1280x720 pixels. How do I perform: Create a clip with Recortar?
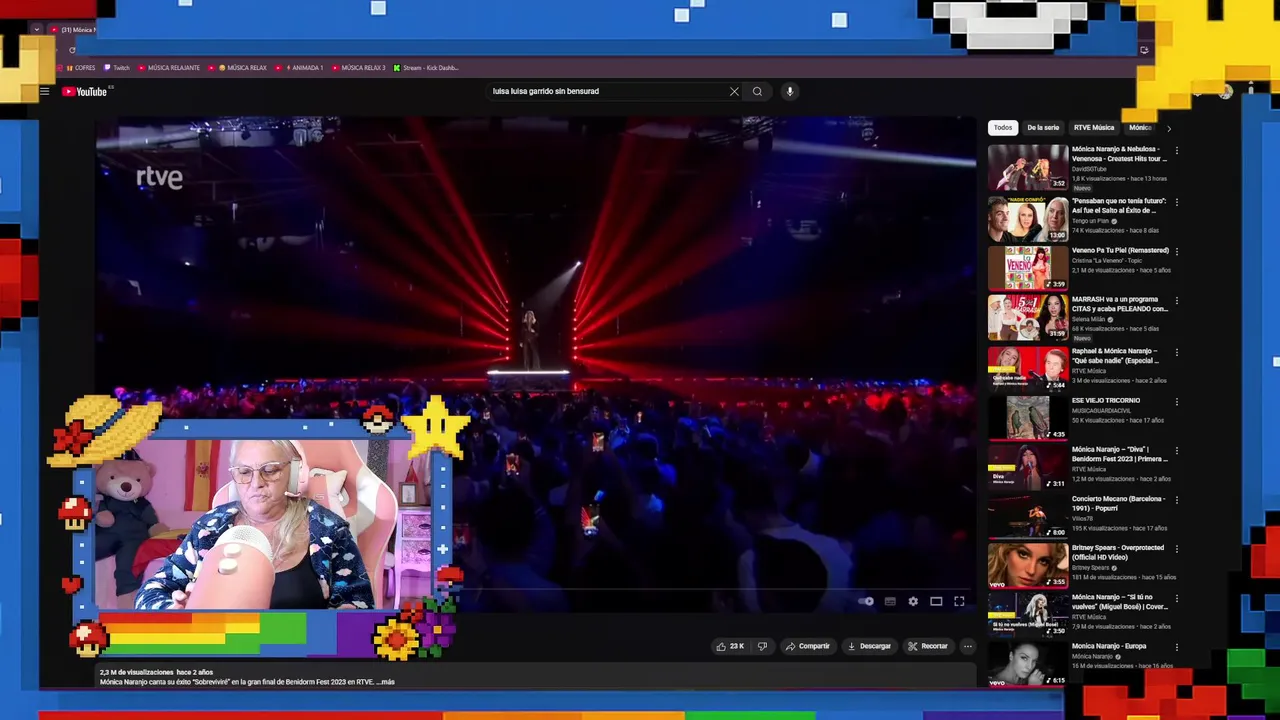click(x=928, y=646)
